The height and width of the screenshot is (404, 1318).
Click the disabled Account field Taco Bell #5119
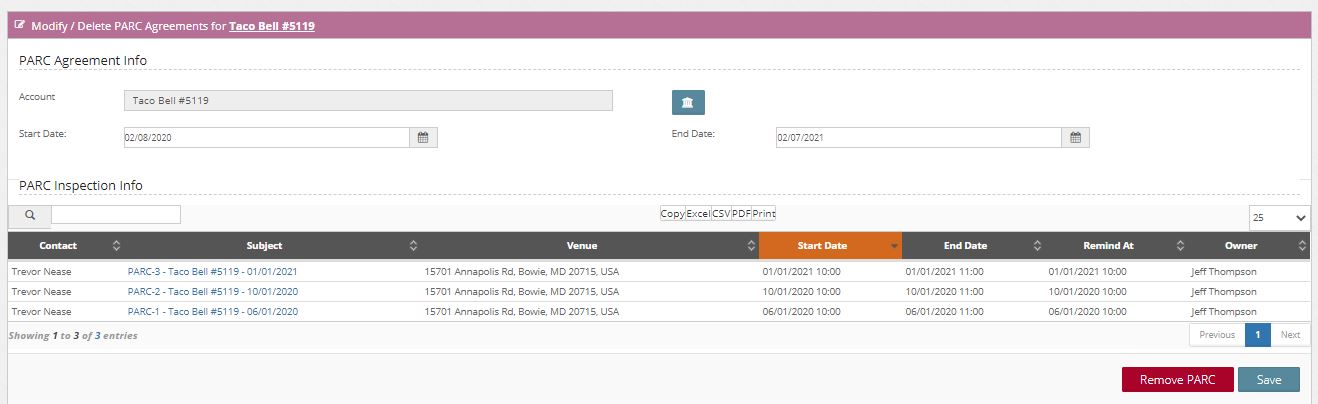pyautogui.click(x=368, y=101)
